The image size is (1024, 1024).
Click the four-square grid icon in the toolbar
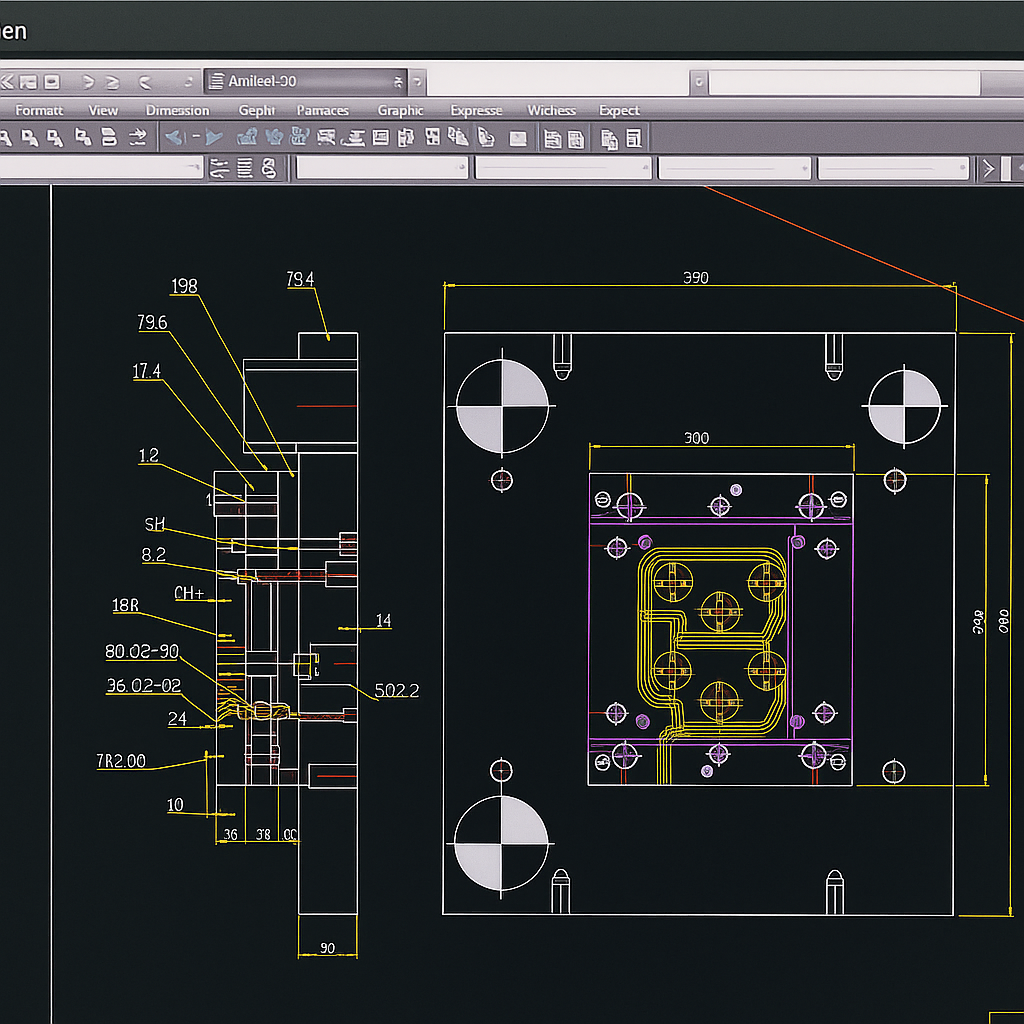pyautogui.click(x=432, y=136)
